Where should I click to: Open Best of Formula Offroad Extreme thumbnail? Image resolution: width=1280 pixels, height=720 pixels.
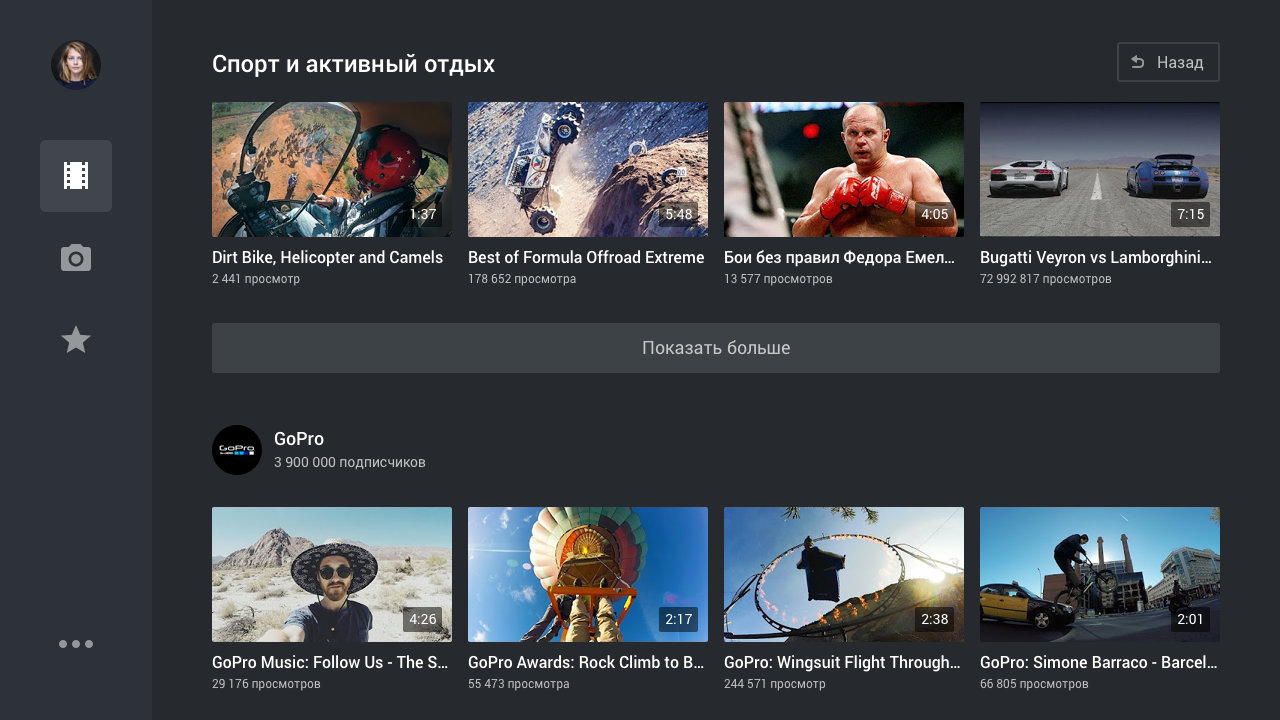pos(588,169)
